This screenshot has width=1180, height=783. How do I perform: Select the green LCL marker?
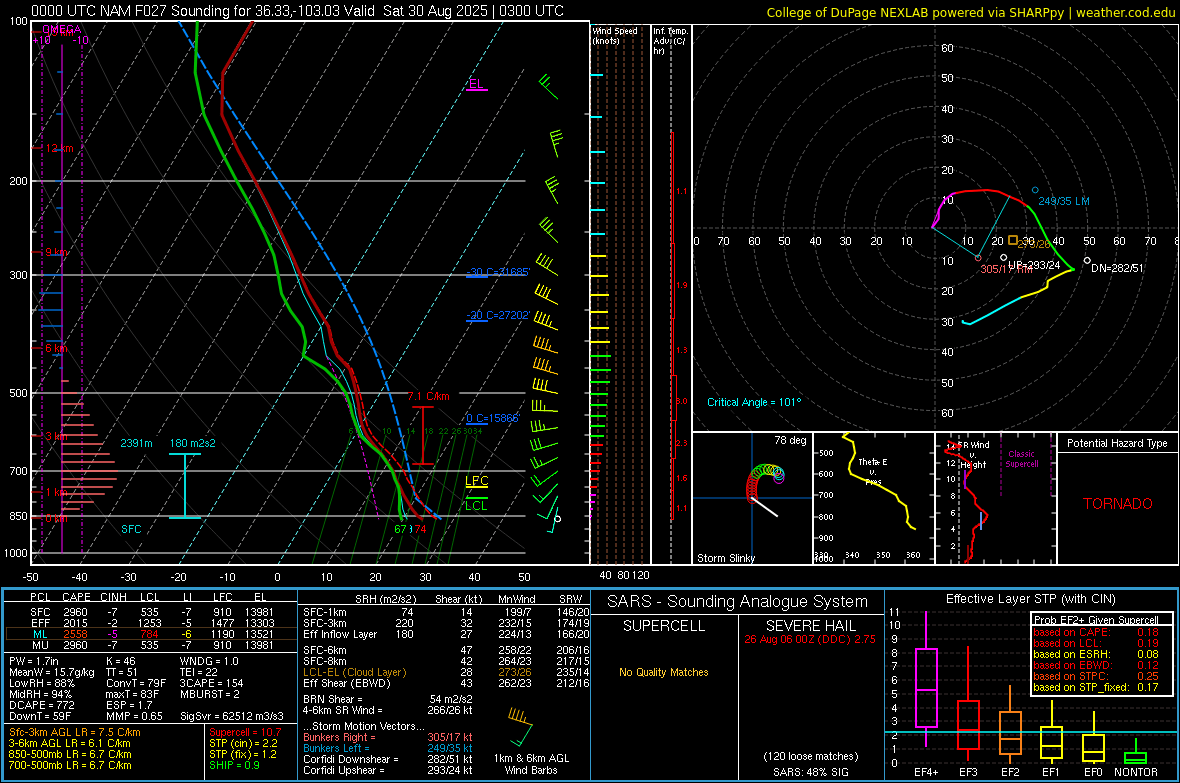pyautogui.click(x=476, y=504)
